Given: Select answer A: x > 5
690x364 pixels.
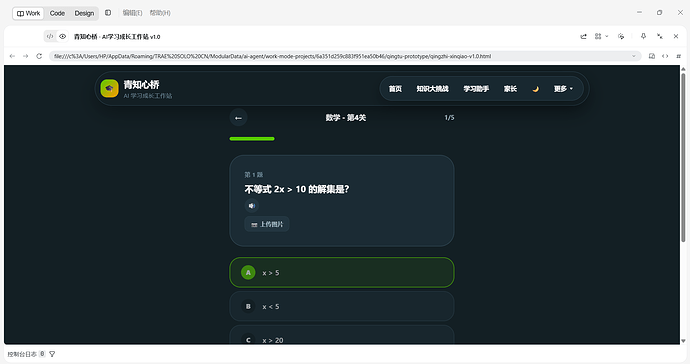Looking at the screenshot, I should [342, 272].
